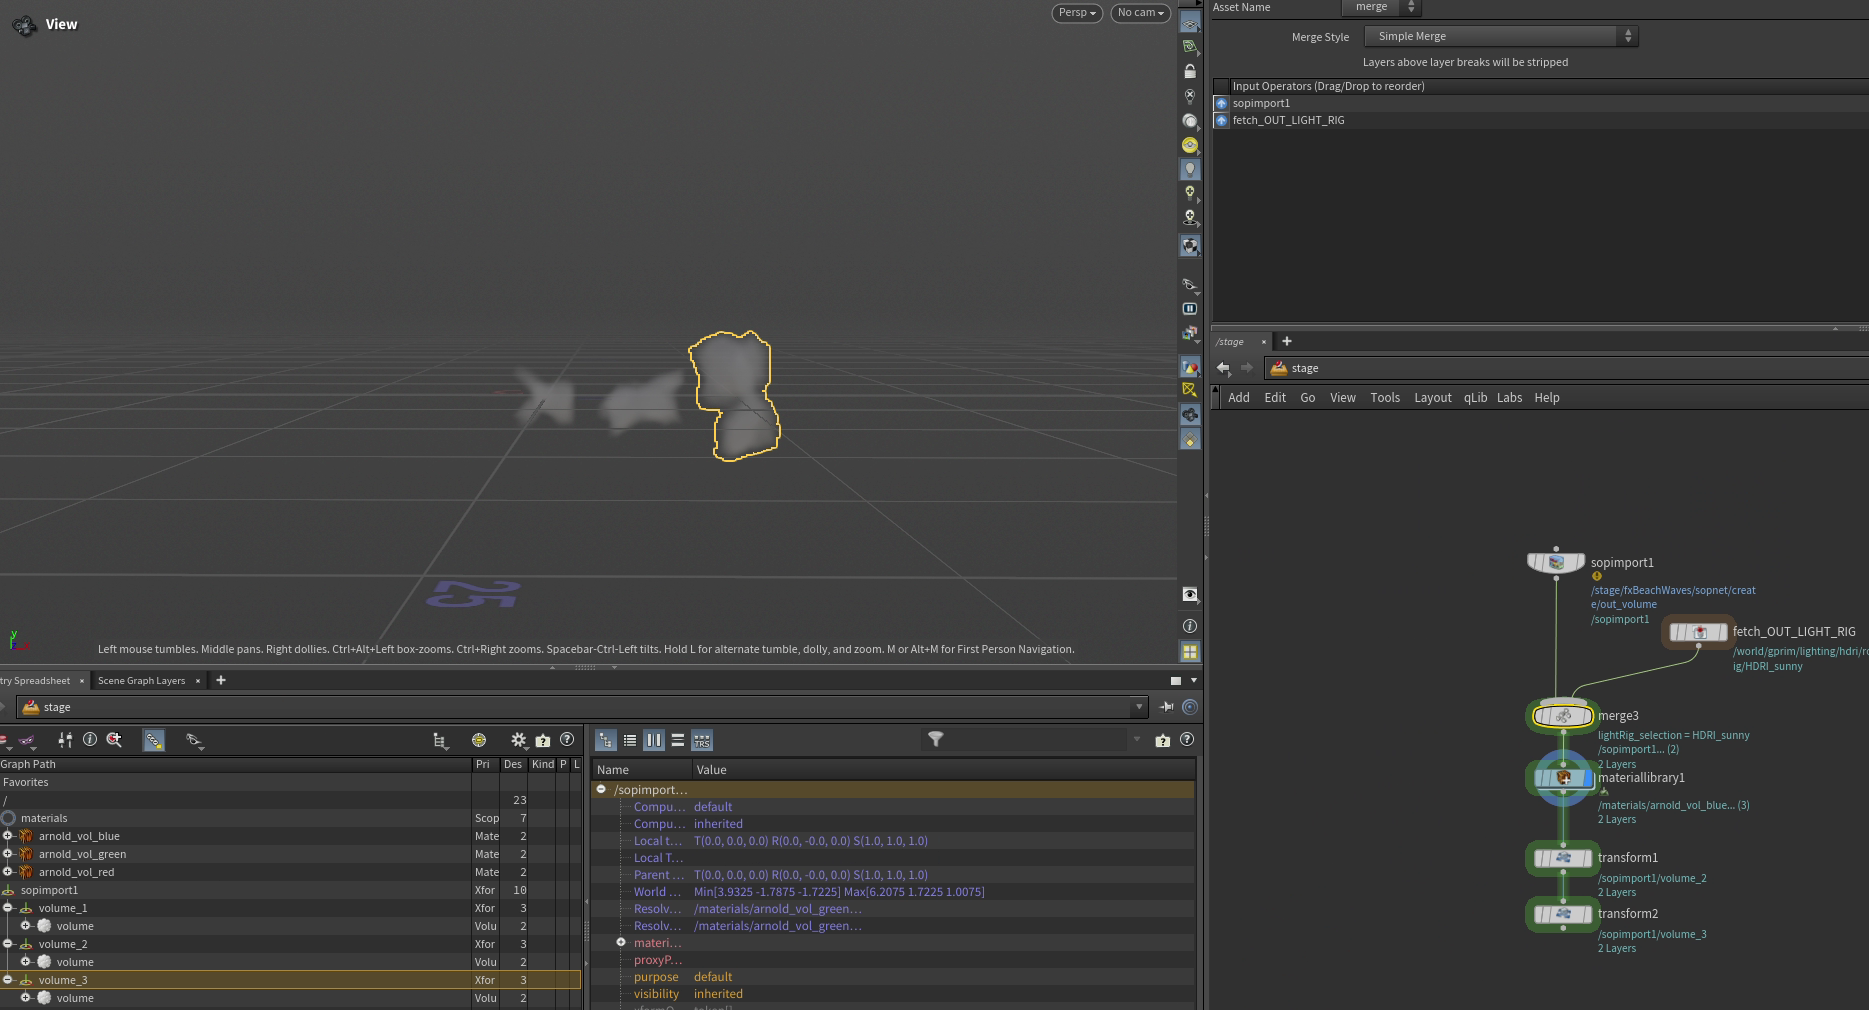This screenshot has width=1869, height=1010.
Task: Click the yellow target locate icon in scene graph toolbar
Action: (479, 740)
